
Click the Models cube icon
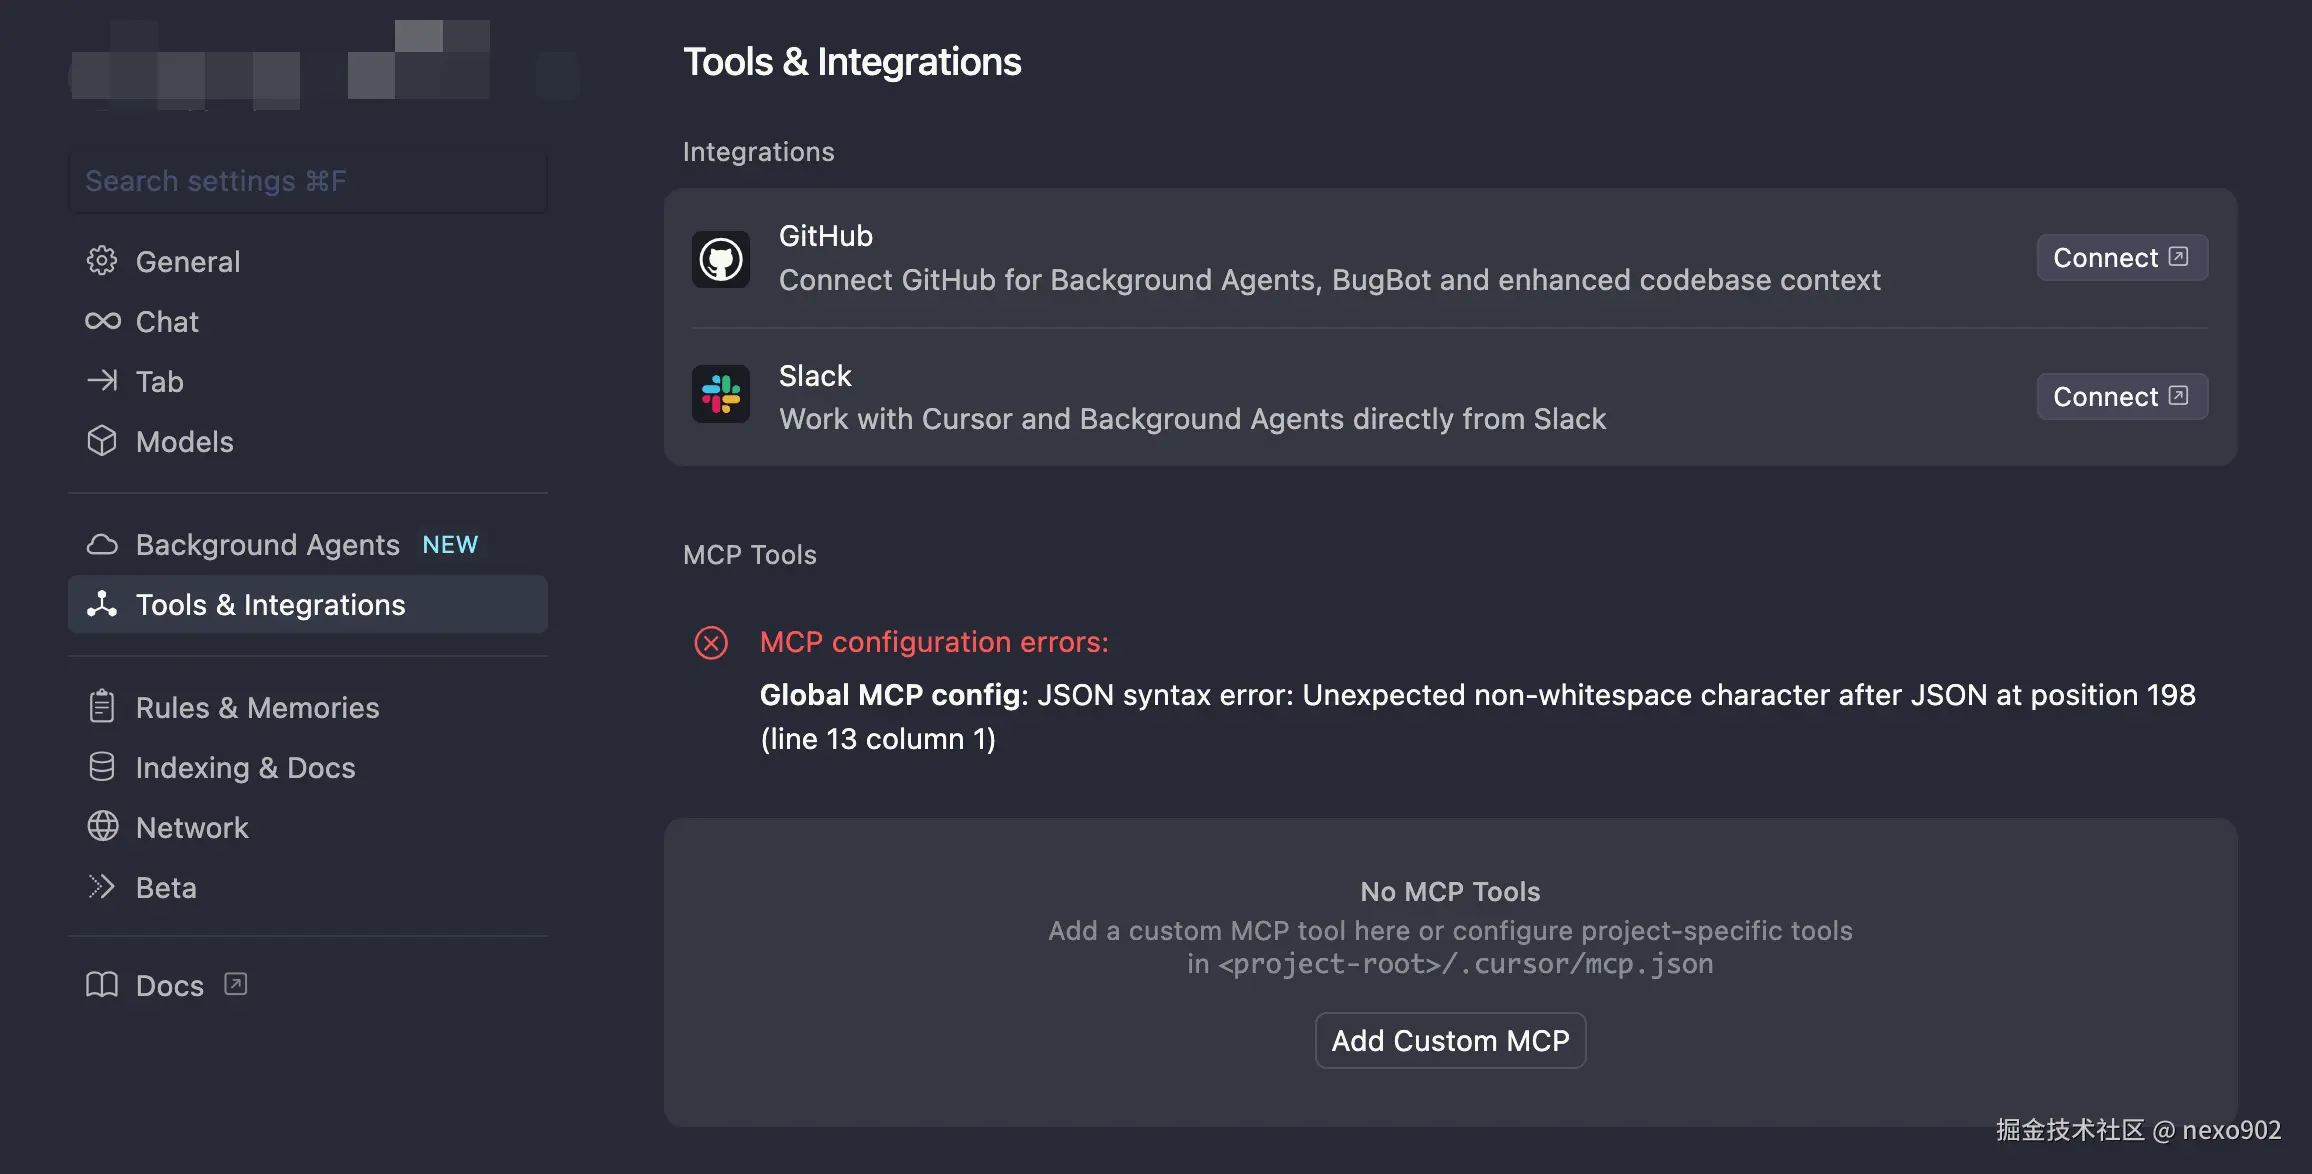click(x=102, y=441)
